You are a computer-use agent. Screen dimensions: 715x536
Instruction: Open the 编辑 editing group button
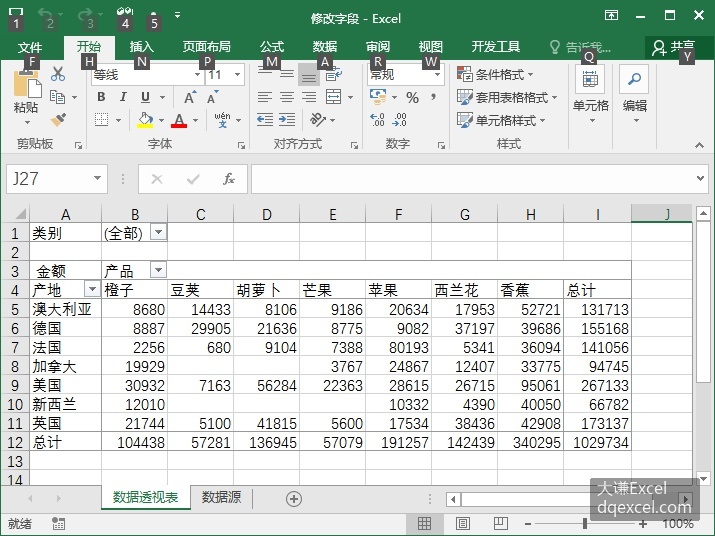635,96
